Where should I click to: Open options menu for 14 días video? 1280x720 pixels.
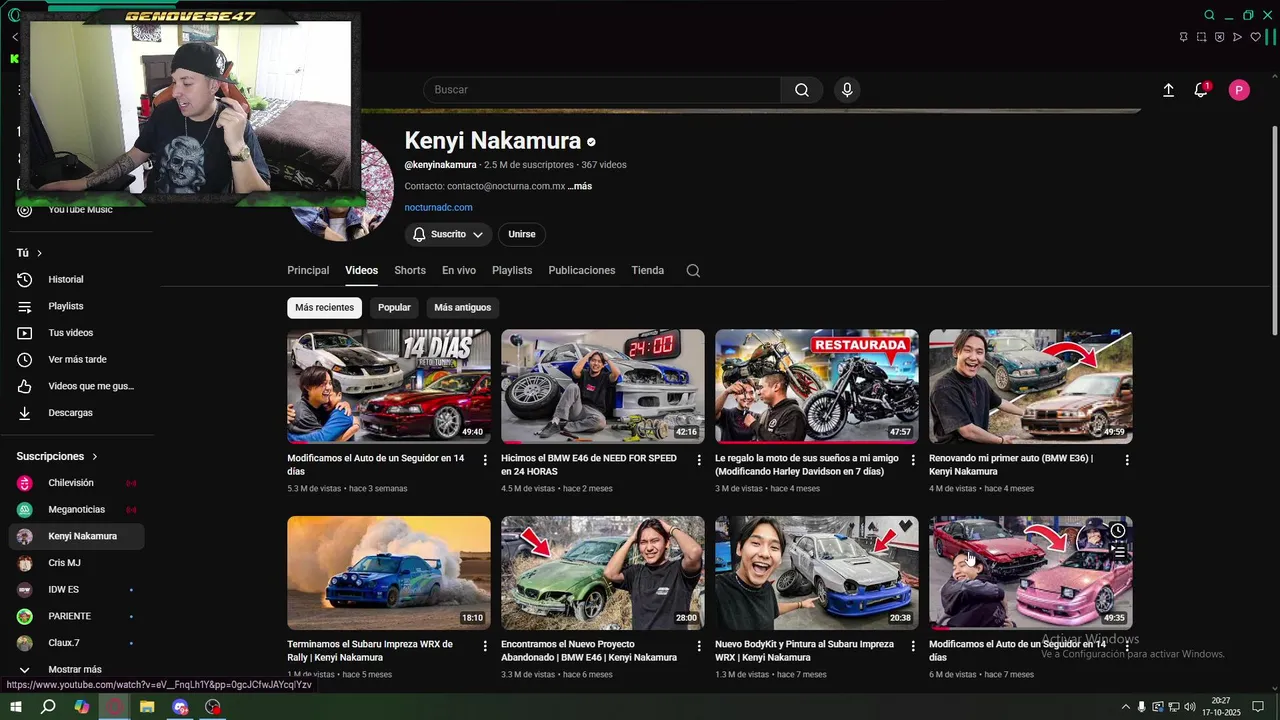coord(485,460)
